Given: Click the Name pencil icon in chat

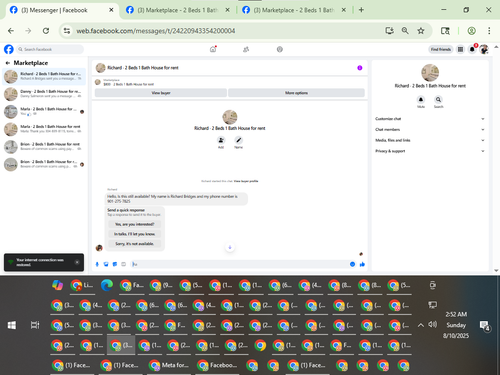Looking at the screenshot, I should tap(238, 140).
